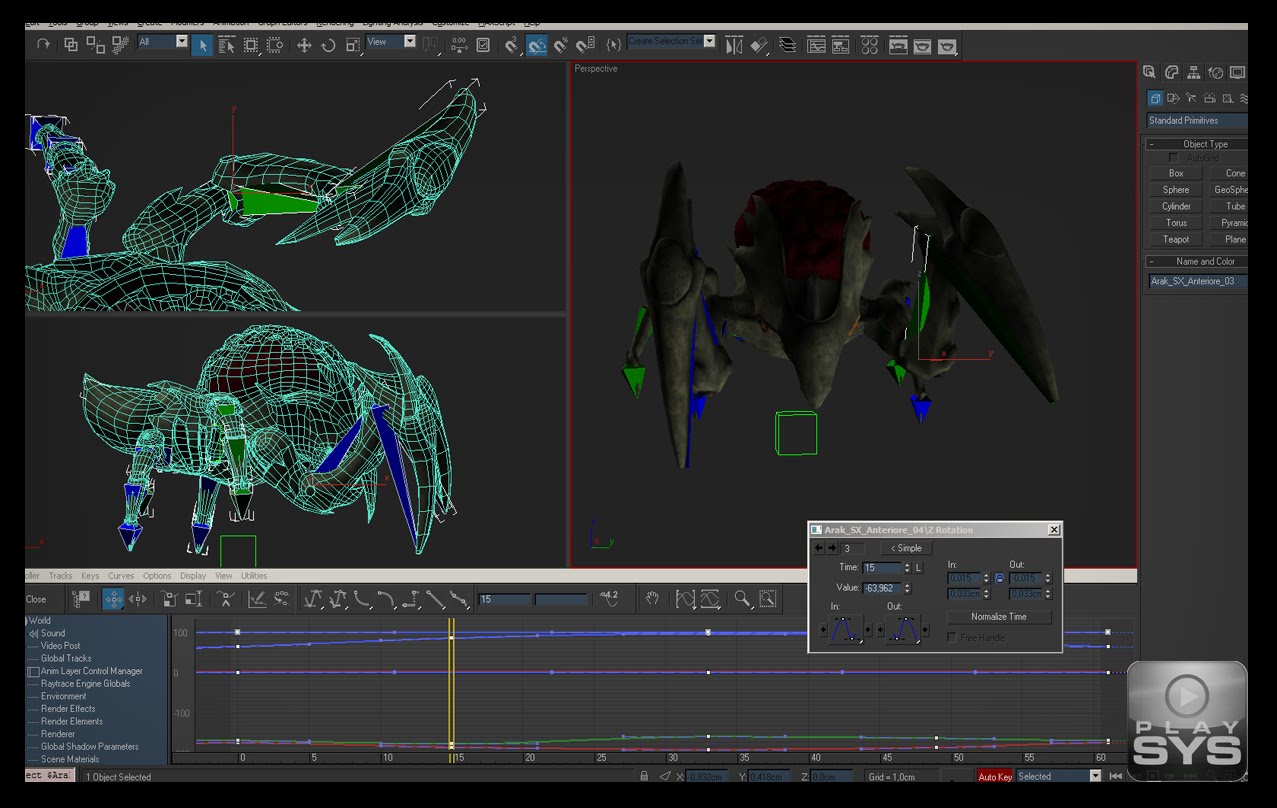
Task: Open the Curve Editor from main toolbar
Action: pos(816,45)
